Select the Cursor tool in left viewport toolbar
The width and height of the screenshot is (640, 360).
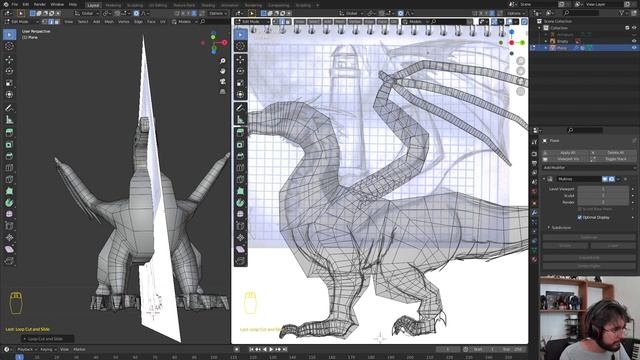click(9, 46)
